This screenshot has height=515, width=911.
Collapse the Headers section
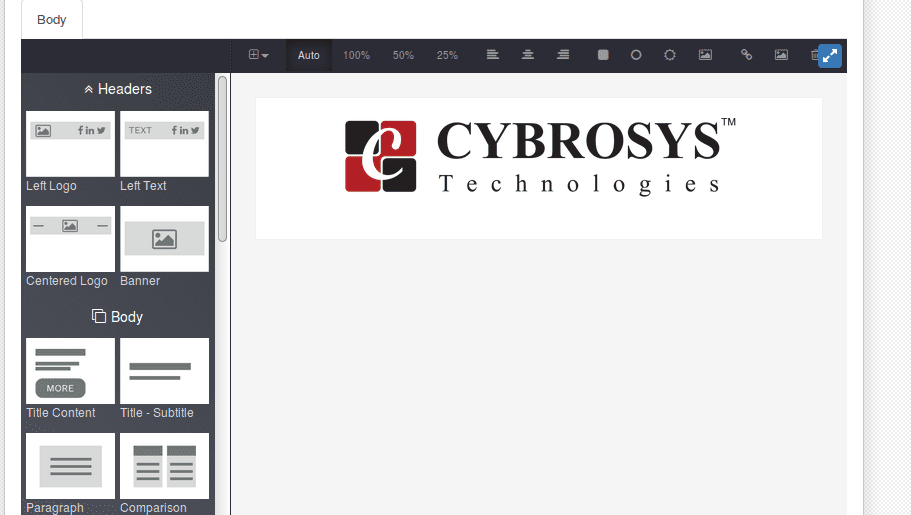pos(117,89)
